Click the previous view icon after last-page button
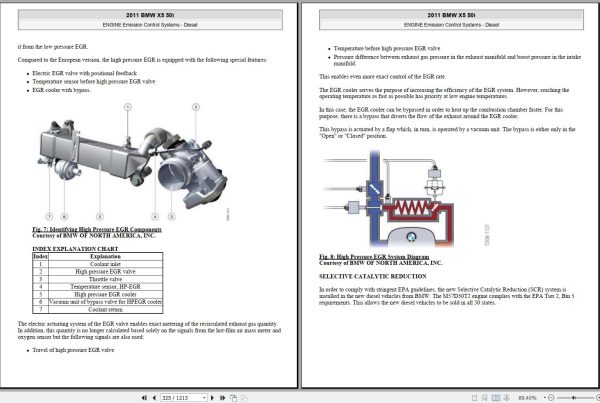The height and width of the screenshot is (403, 600). click(x=233, y=398)
